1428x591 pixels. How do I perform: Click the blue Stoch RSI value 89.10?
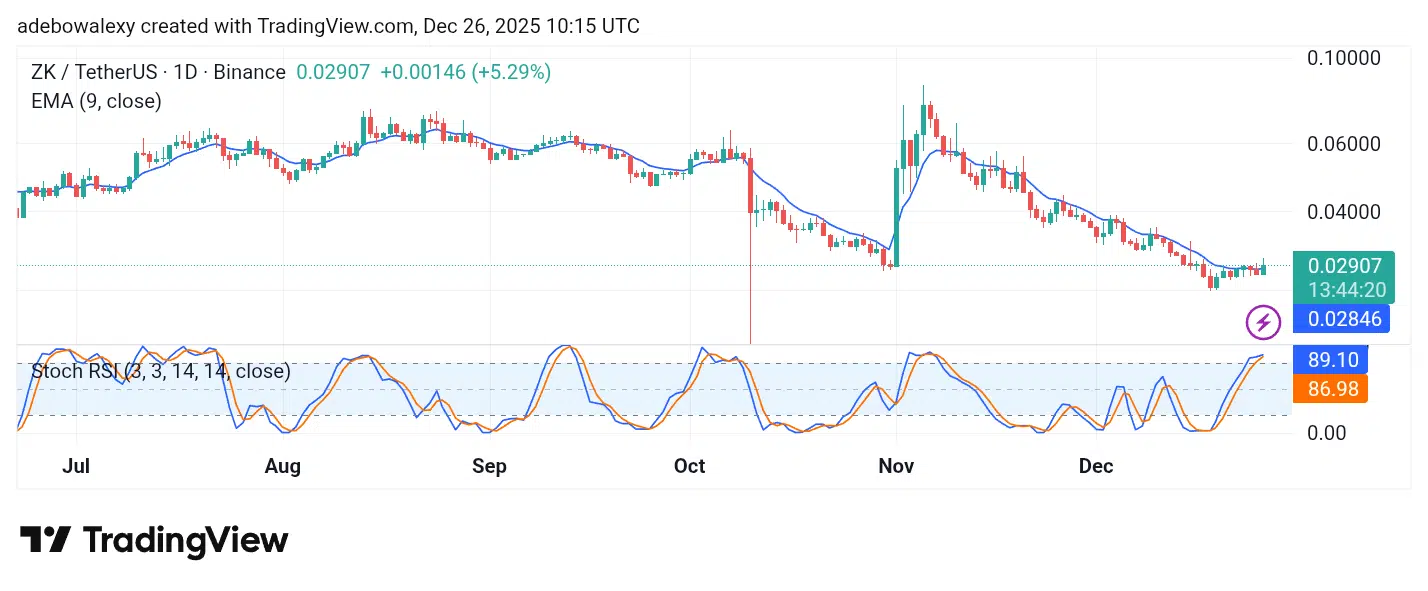[1330, 359]
